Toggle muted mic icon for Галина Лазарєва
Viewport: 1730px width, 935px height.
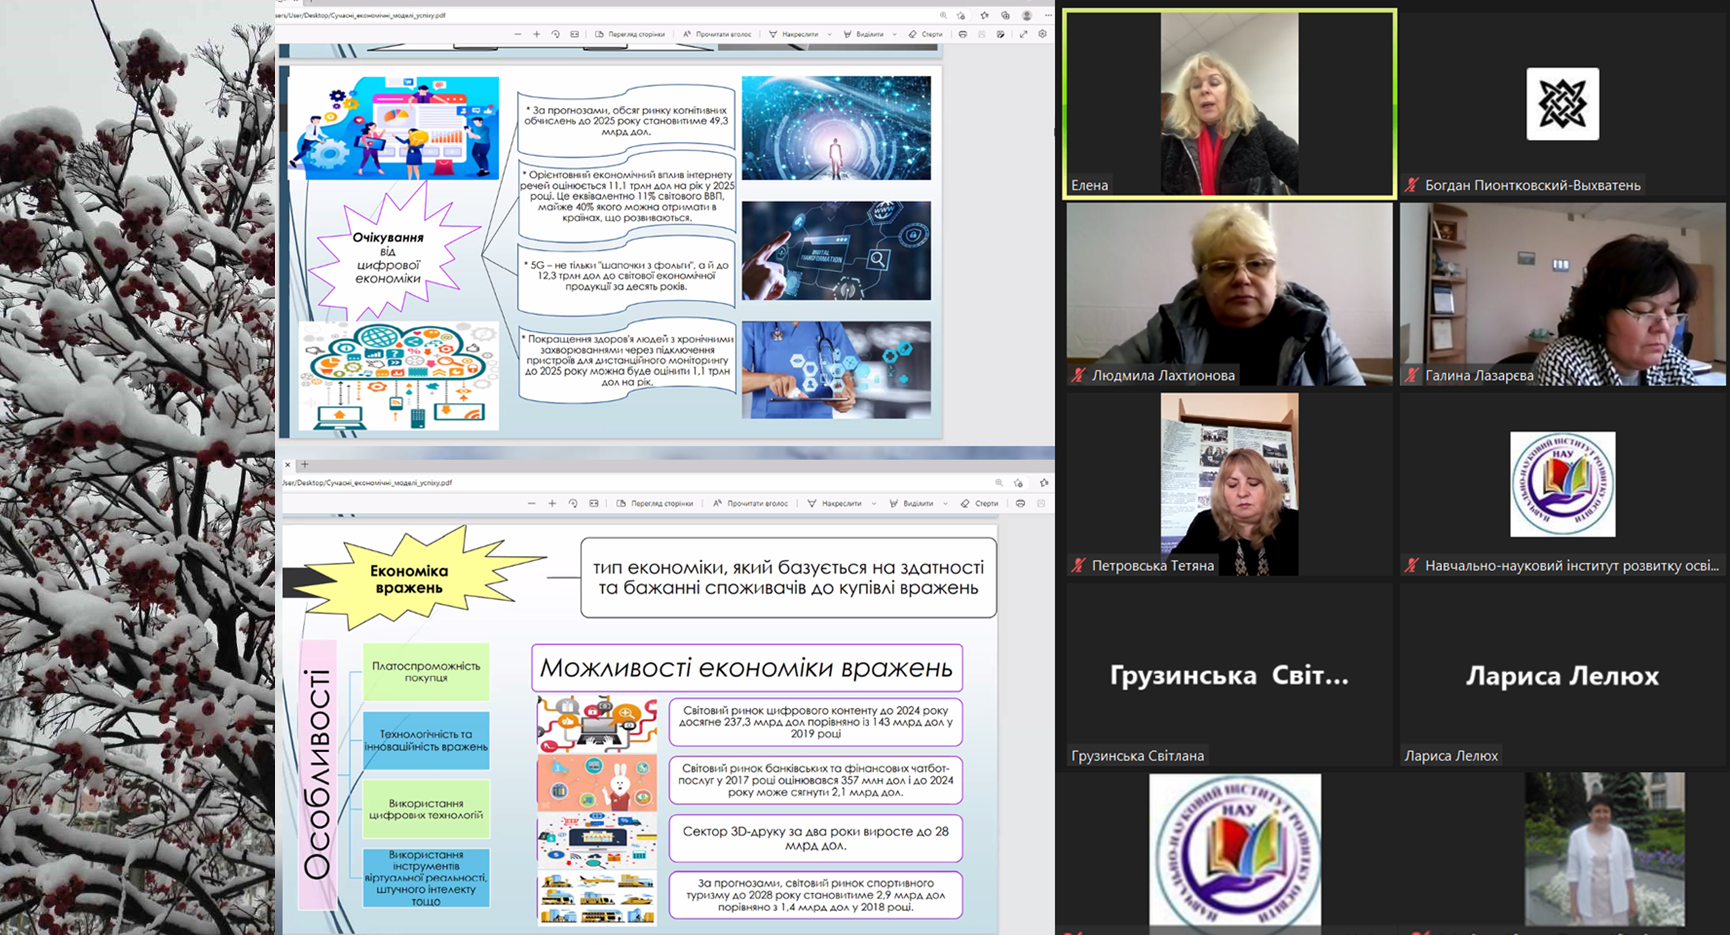coord(1411,376)
